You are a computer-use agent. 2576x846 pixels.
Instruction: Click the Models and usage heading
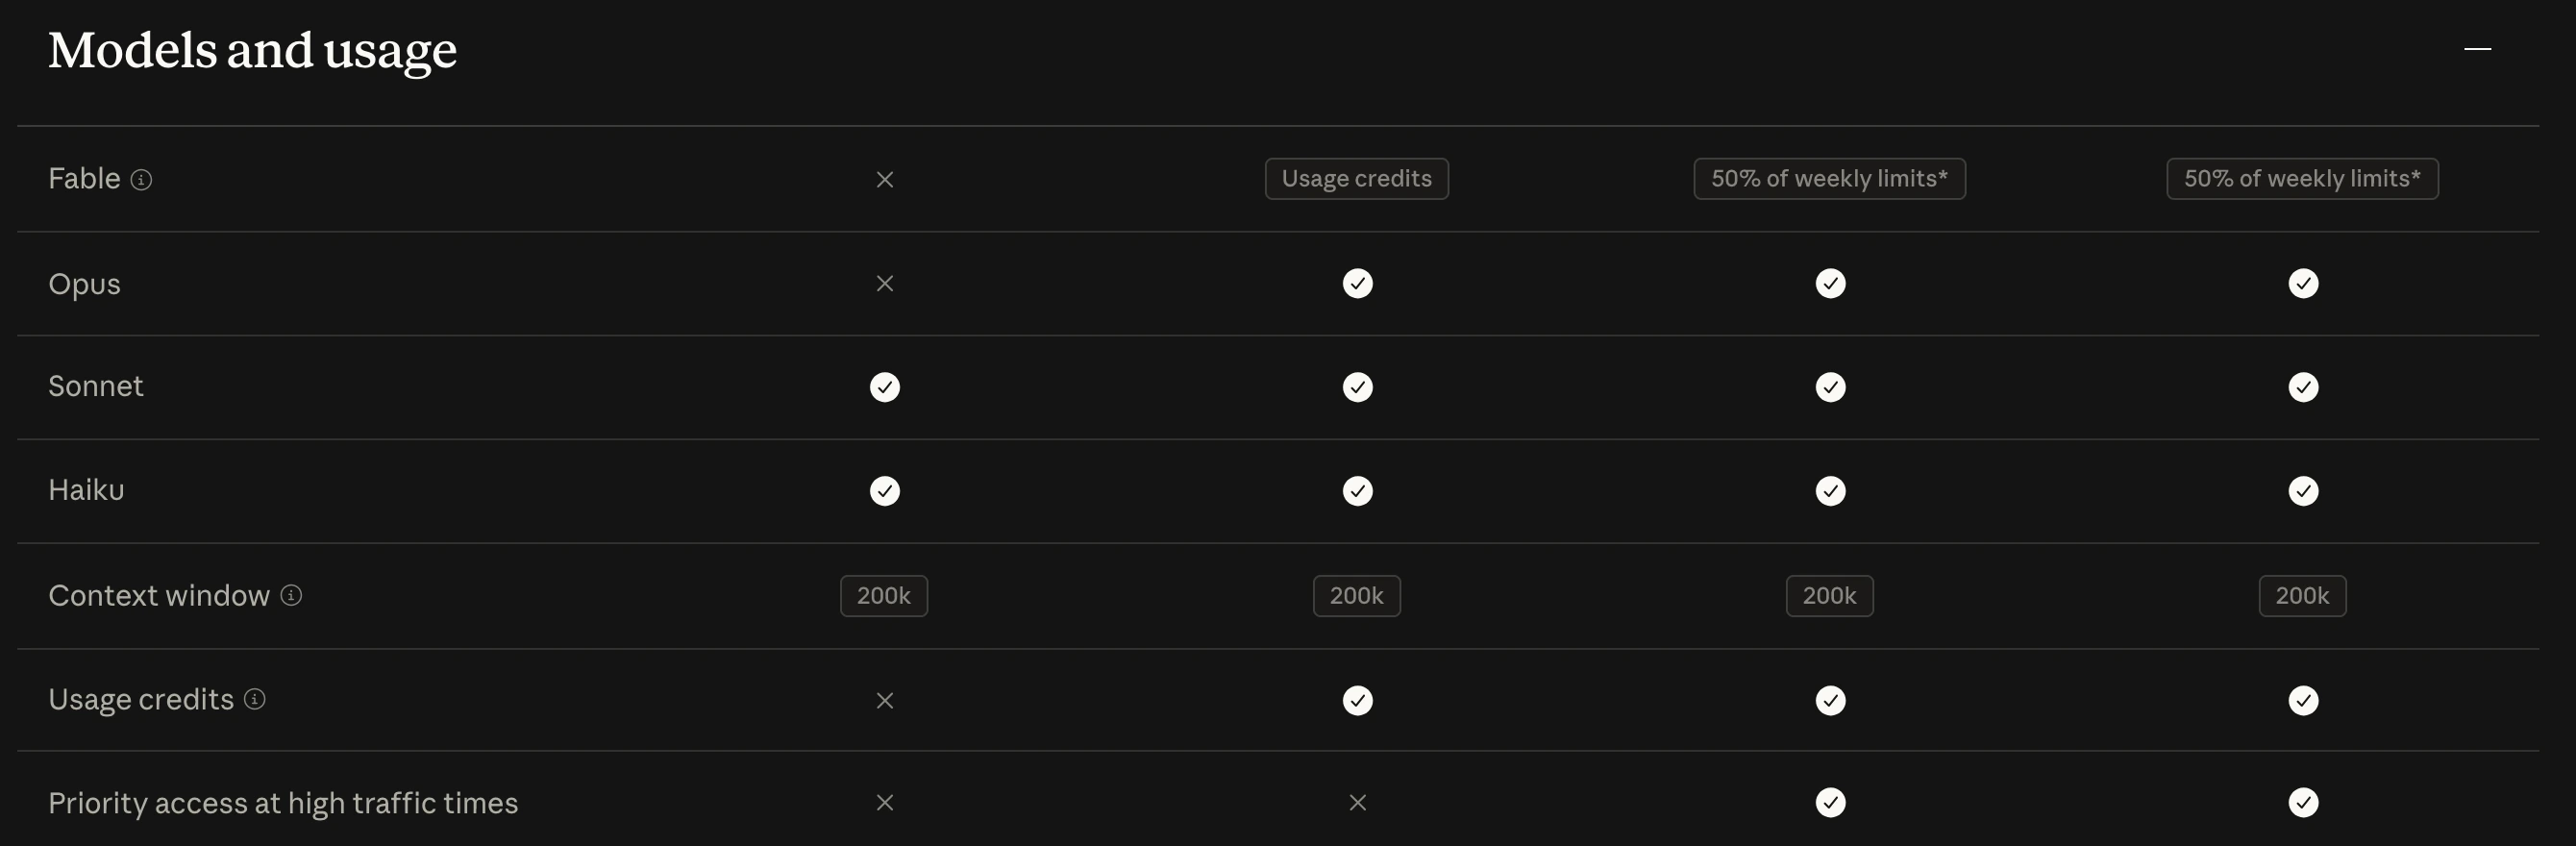pos(252,50)
